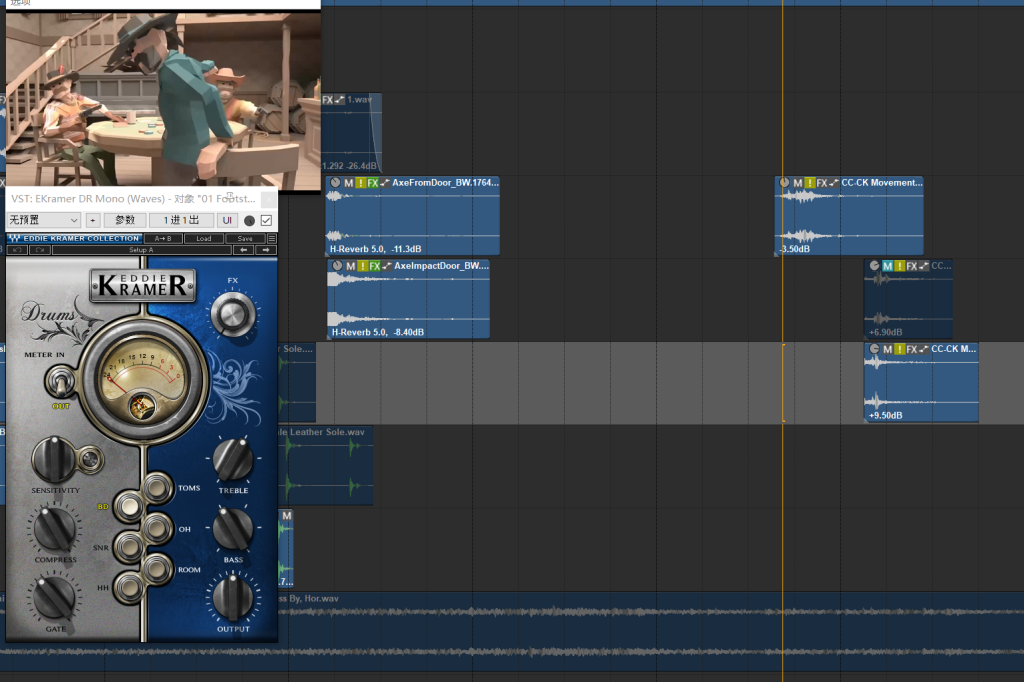Click the OUTPUT knob
The width and height of the screenshot is (1024, 682).
pyautogui.click(x=232, y=598)
